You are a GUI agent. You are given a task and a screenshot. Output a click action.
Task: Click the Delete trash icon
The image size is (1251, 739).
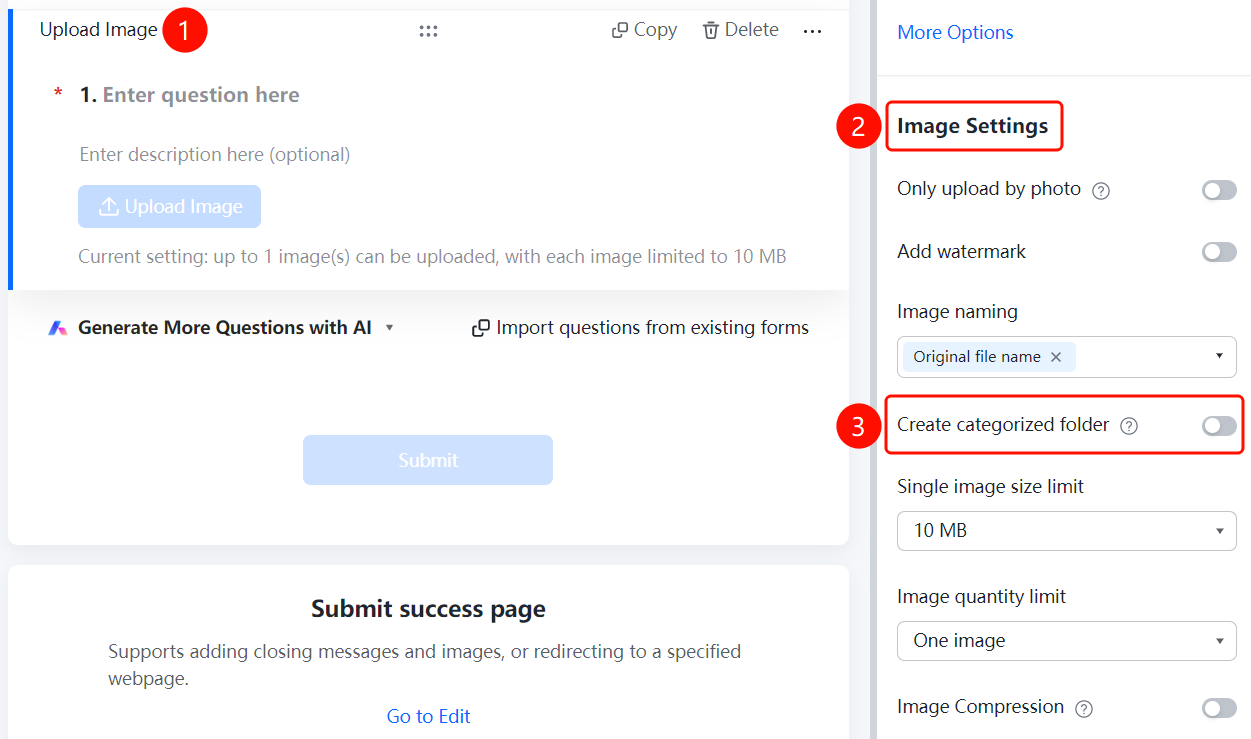pos(711,31)
